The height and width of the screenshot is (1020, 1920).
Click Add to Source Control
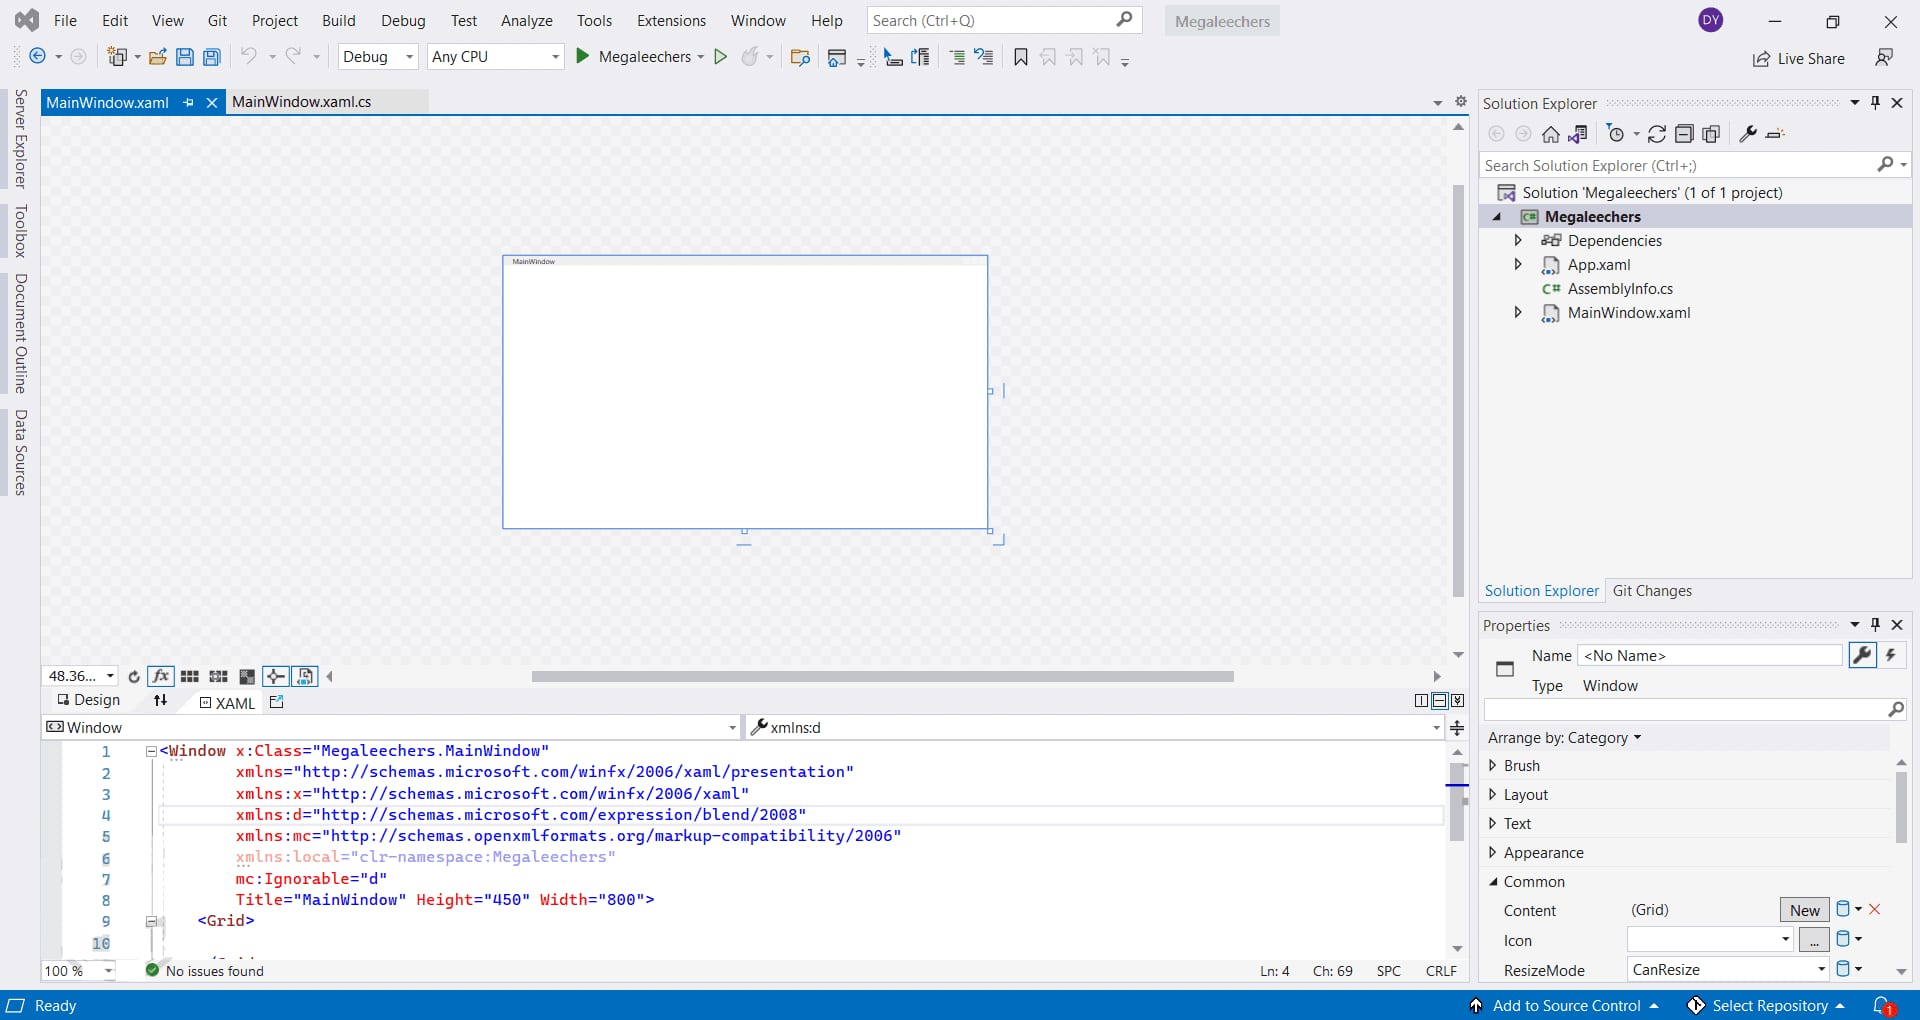click(1566, 1006)
